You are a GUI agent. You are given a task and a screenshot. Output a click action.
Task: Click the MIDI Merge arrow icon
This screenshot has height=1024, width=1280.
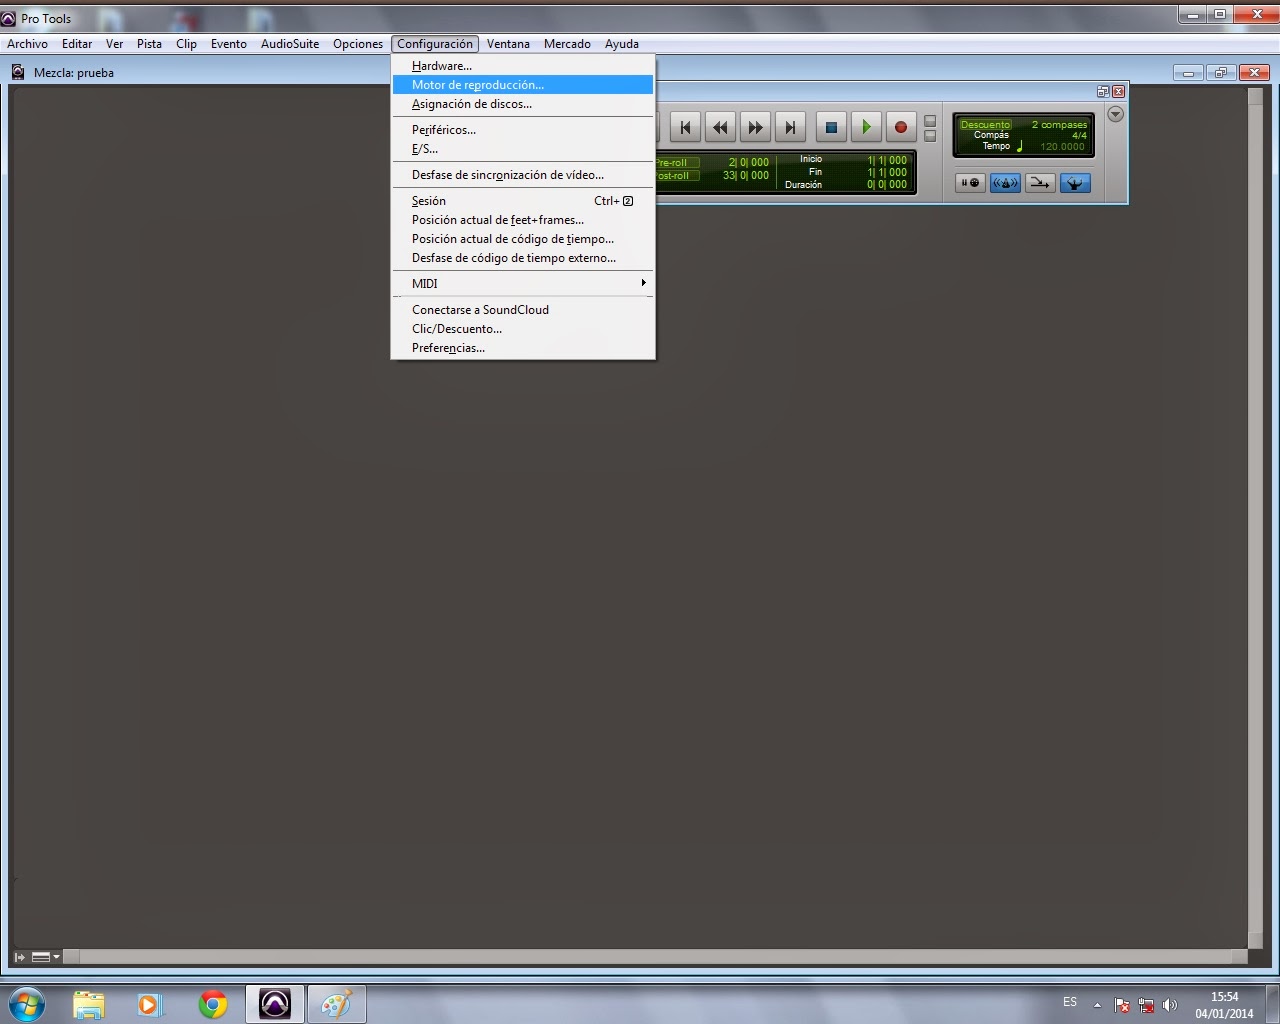tap(1040, 183)
